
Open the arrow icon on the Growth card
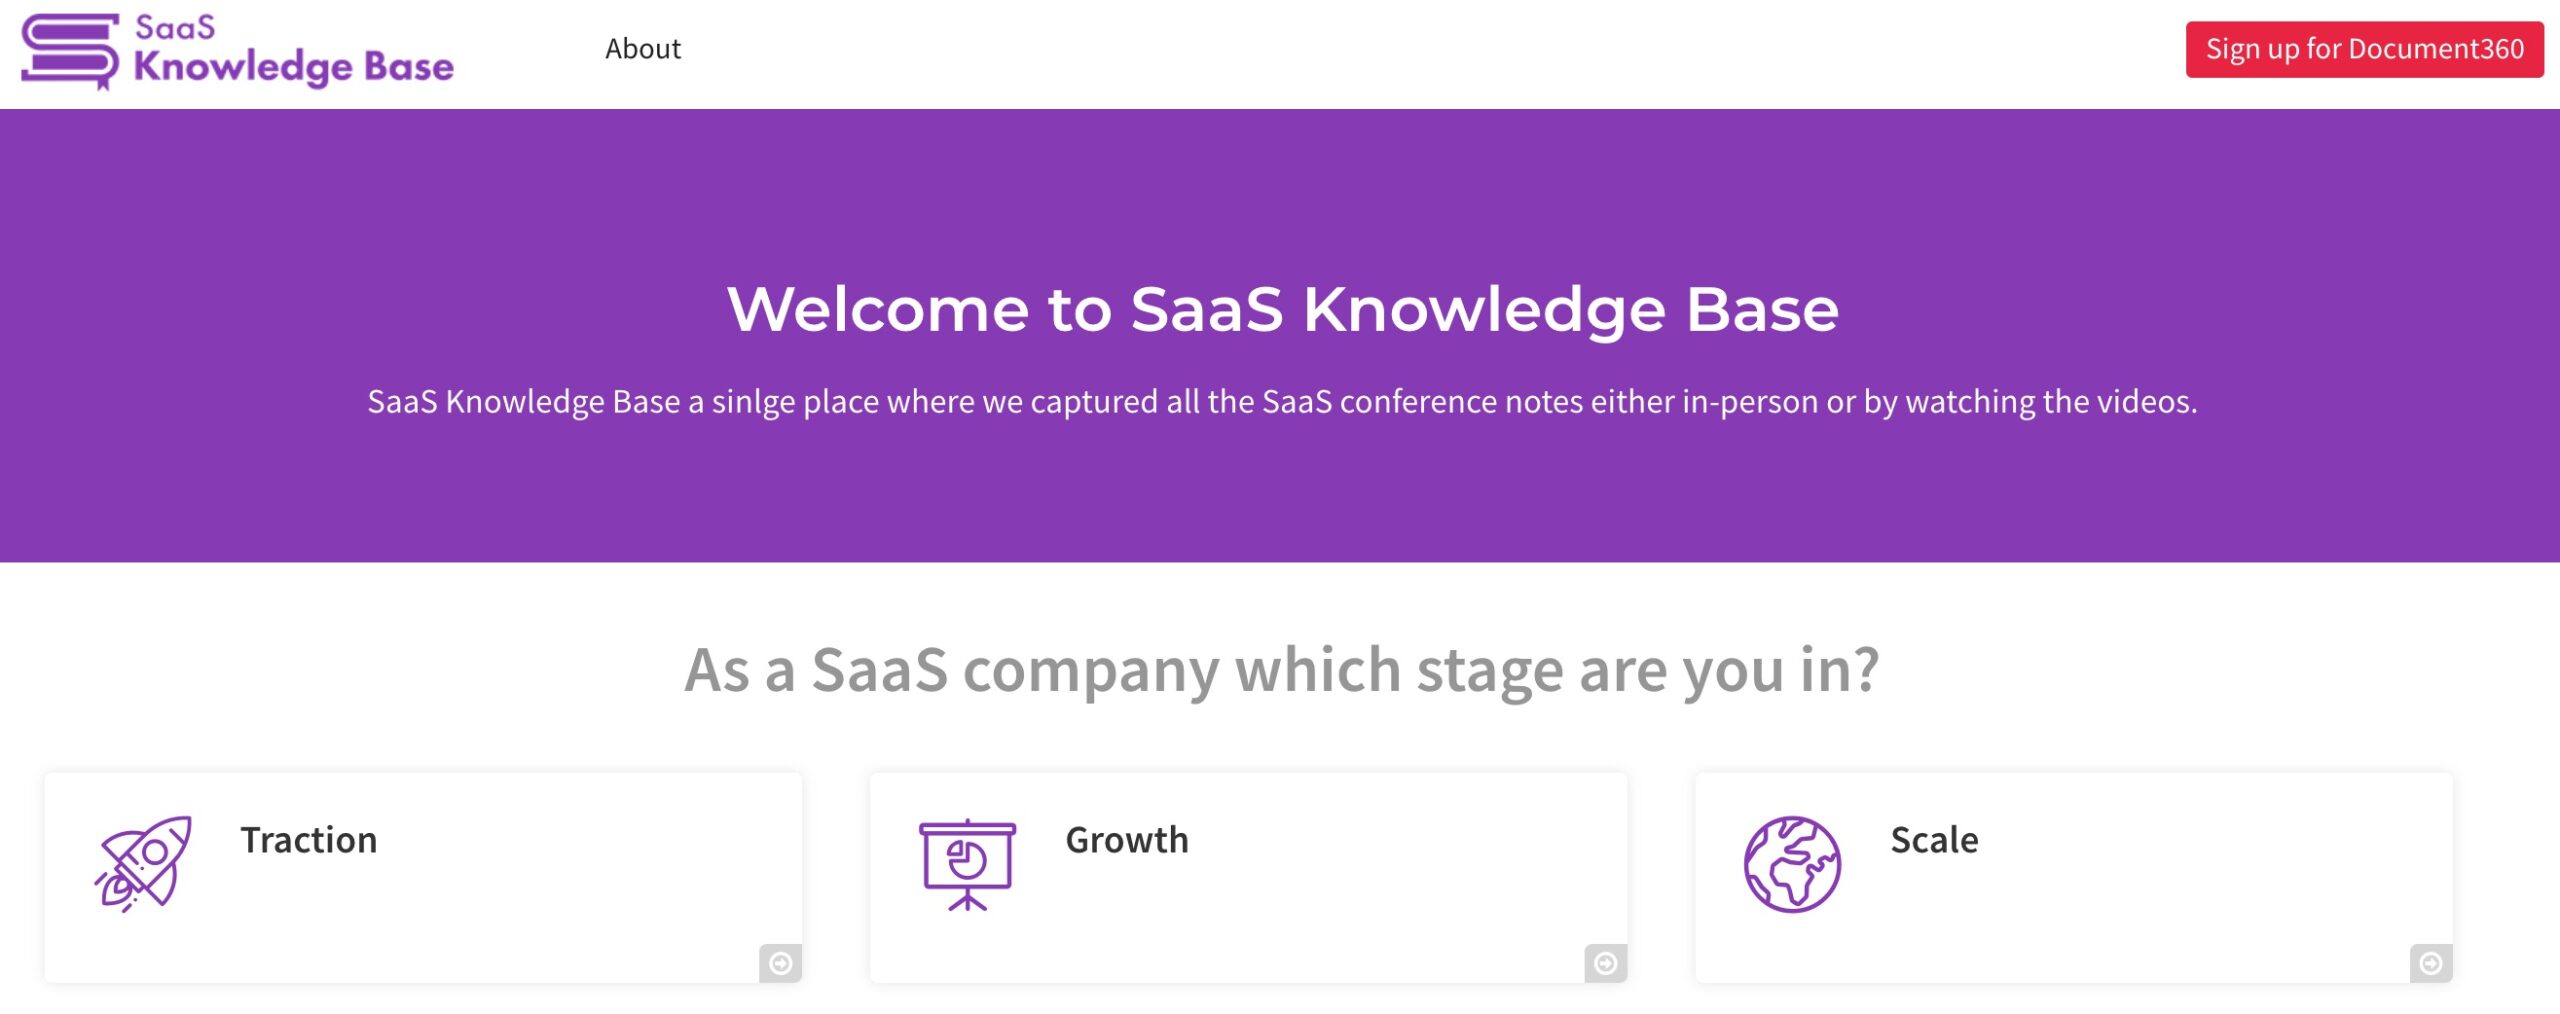[1606, 964]
